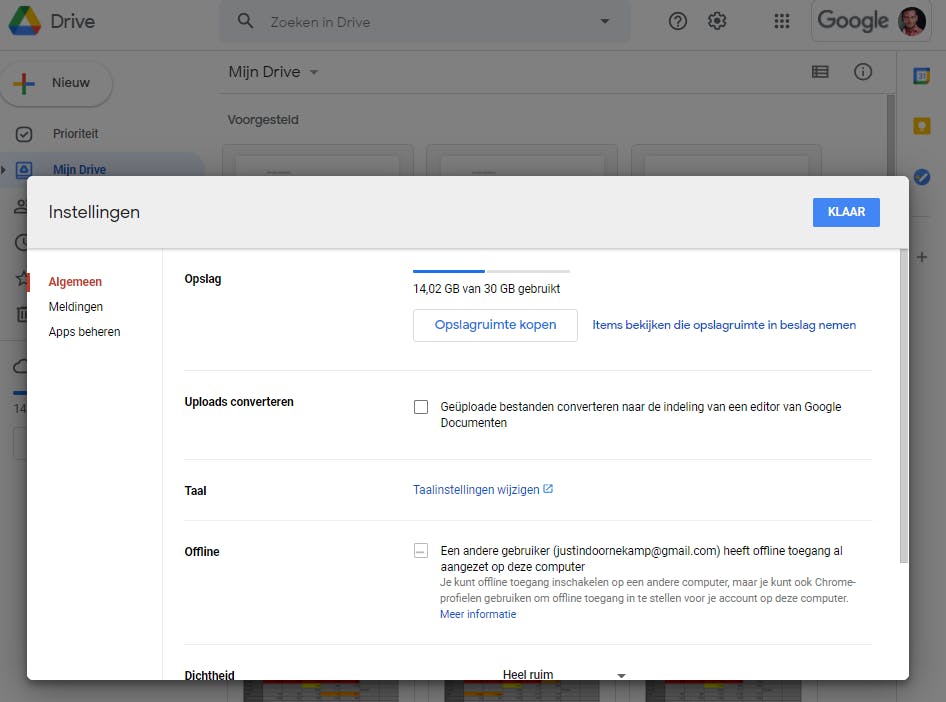Open Google Calendar side panel icon
The image size is (946, 702).
point(921,76)
